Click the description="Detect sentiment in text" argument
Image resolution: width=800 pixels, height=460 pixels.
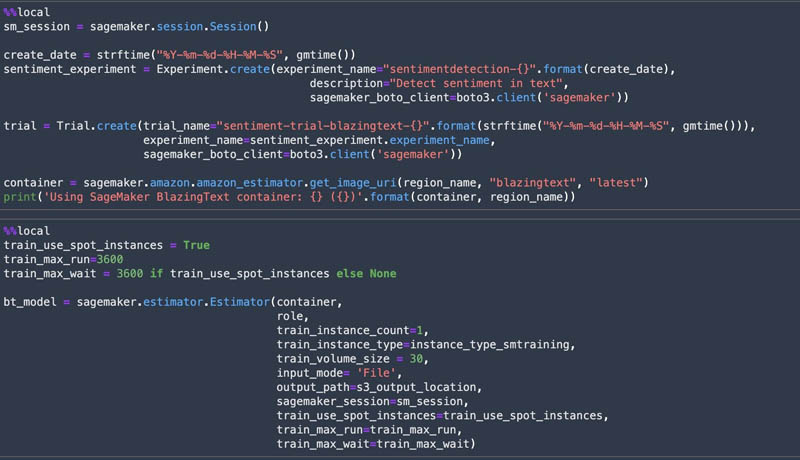439,84
